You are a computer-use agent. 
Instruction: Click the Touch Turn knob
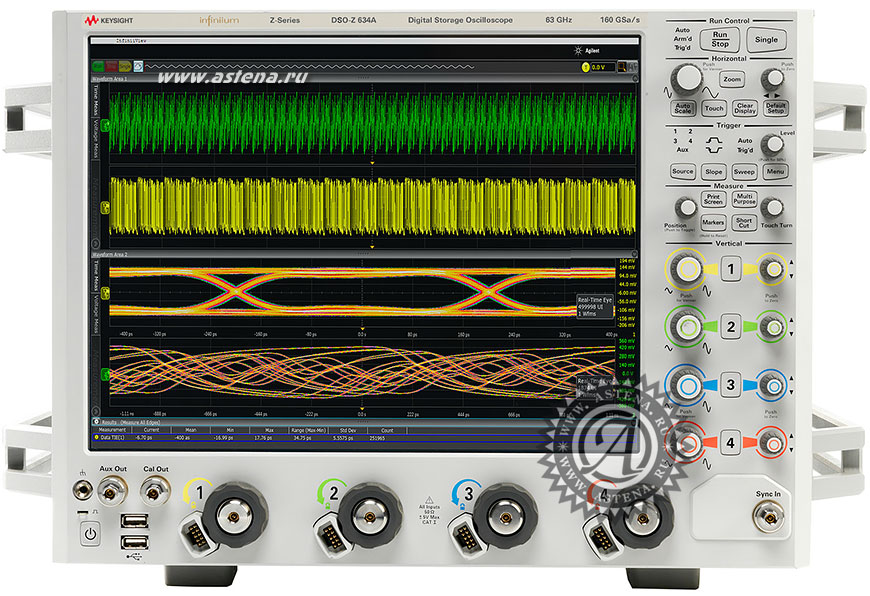(x=772, y=208)
